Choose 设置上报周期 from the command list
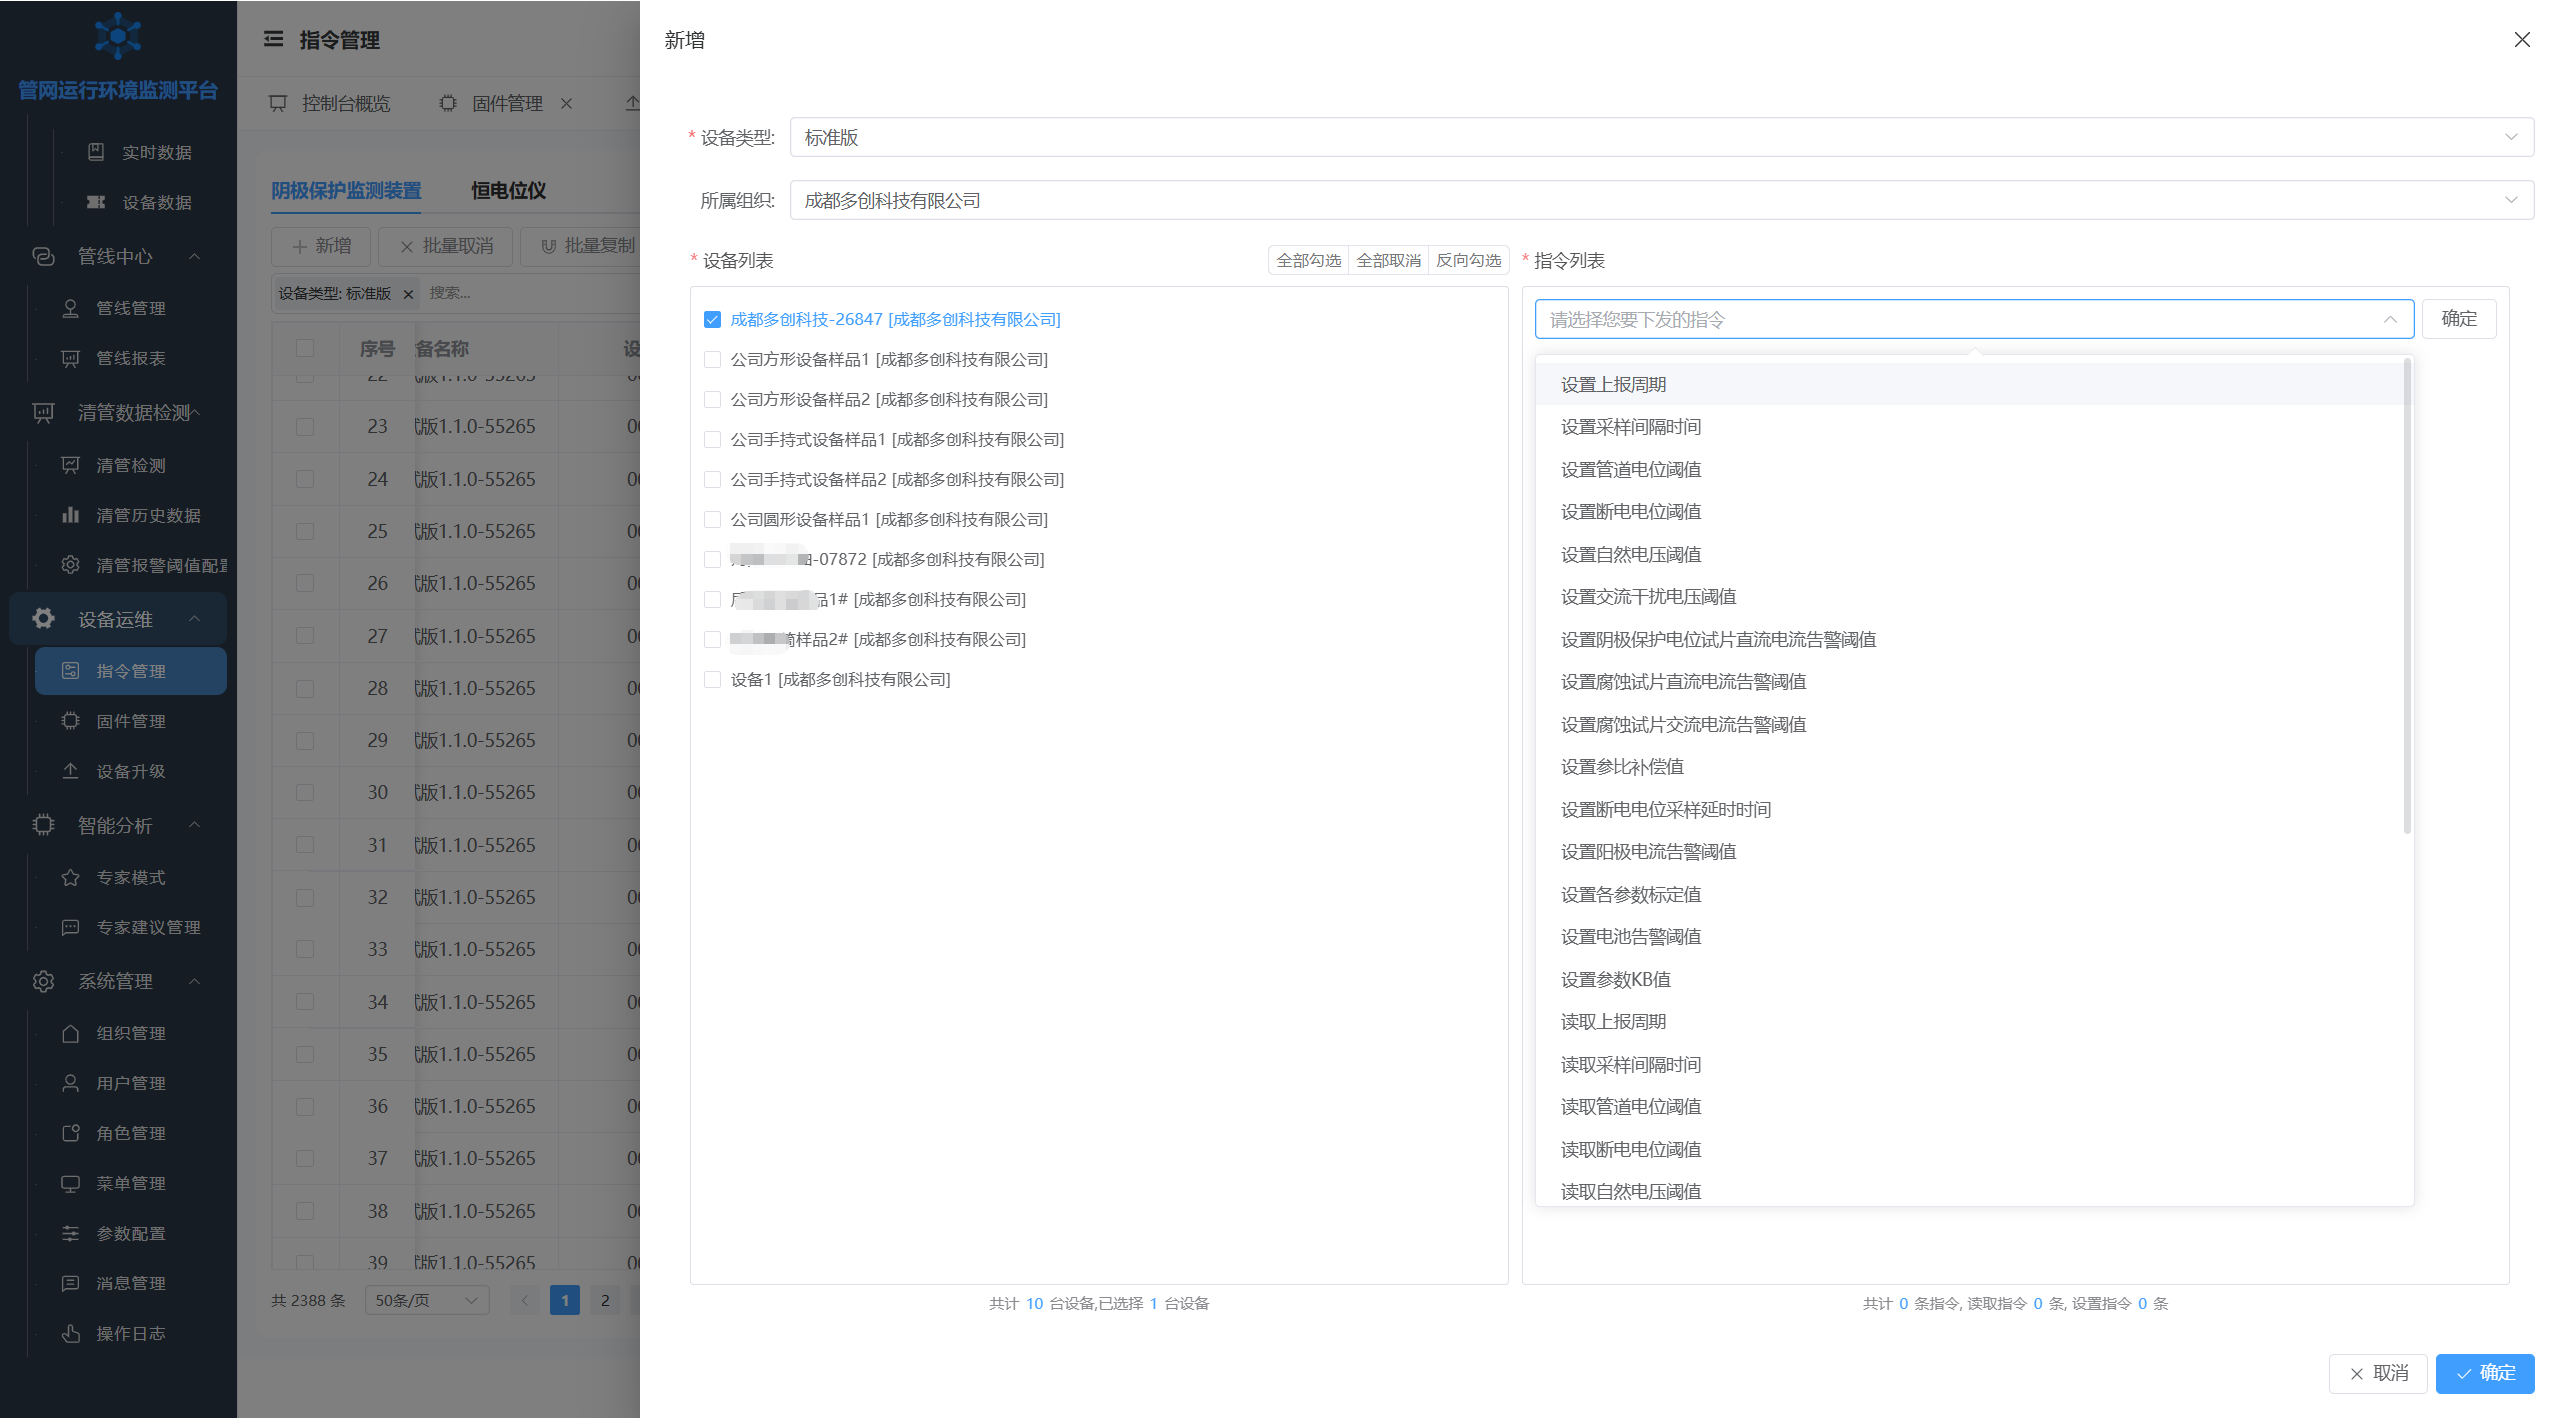The height and width of the screenshot is (1418, 2560). pyautogui.click(x=1970, y=384)
